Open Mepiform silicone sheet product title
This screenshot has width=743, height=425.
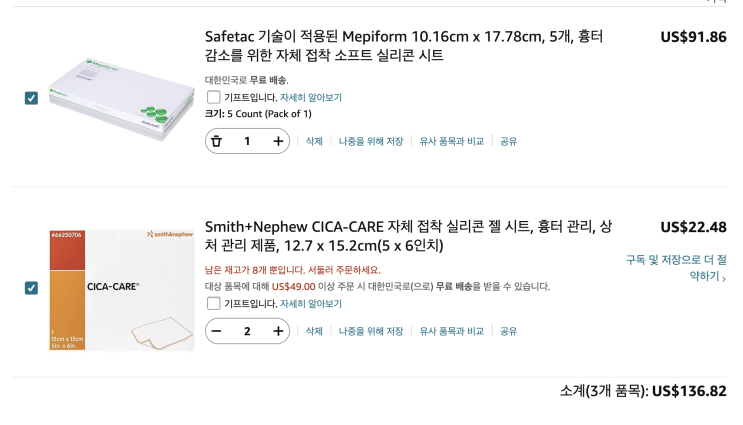click(404, 46)
